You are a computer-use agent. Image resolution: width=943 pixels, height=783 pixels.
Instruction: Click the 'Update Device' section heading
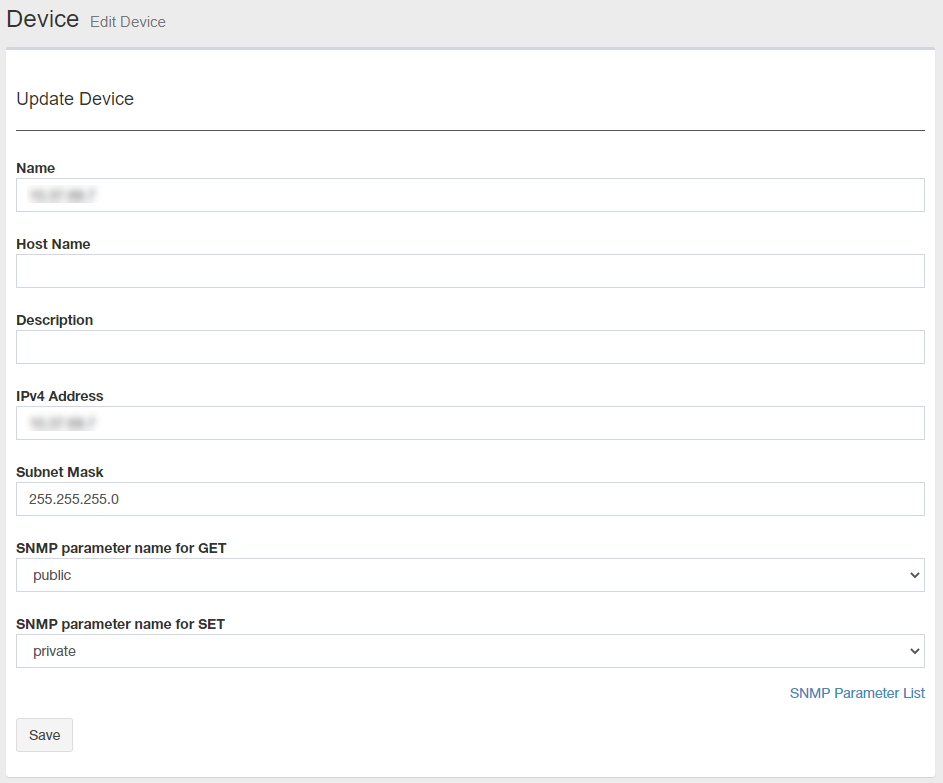[x=75, y=99]
